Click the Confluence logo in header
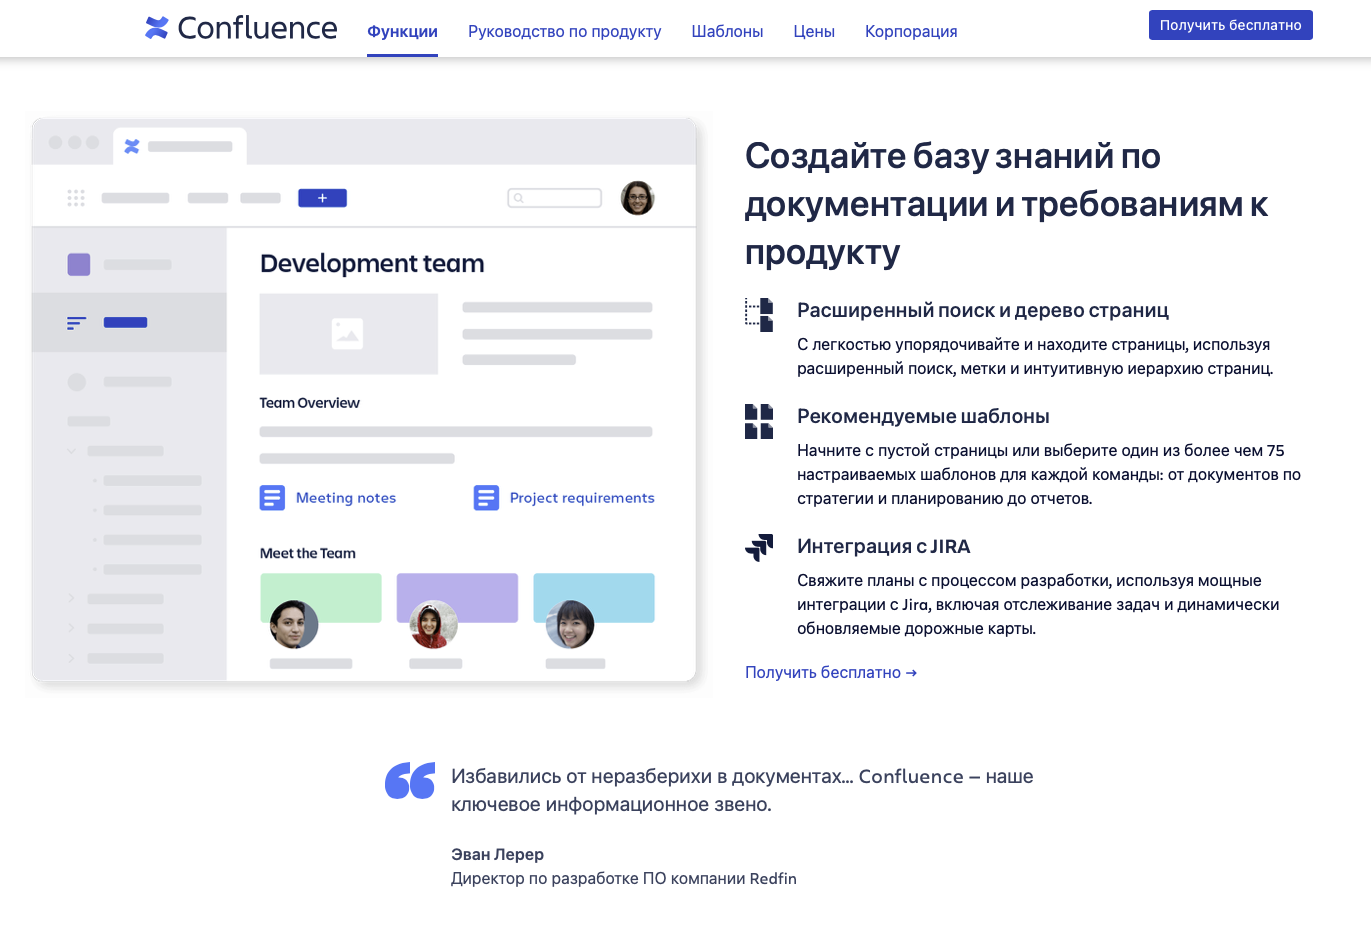 [x=241, y=28]
